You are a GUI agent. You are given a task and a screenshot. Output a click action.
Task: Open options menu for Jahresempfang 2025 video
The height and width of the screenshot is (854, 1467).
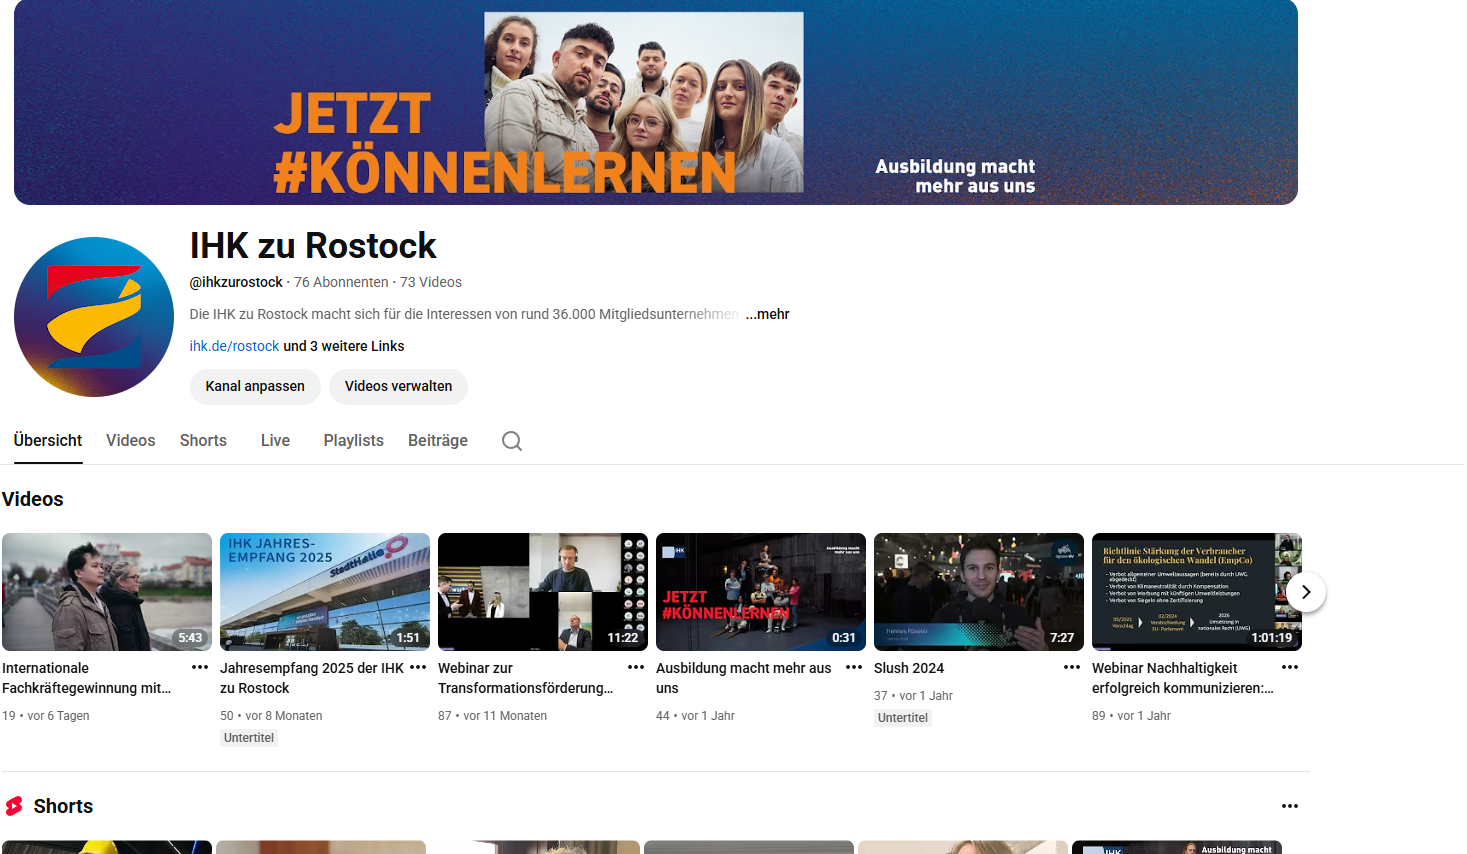(x=418, y=667)
